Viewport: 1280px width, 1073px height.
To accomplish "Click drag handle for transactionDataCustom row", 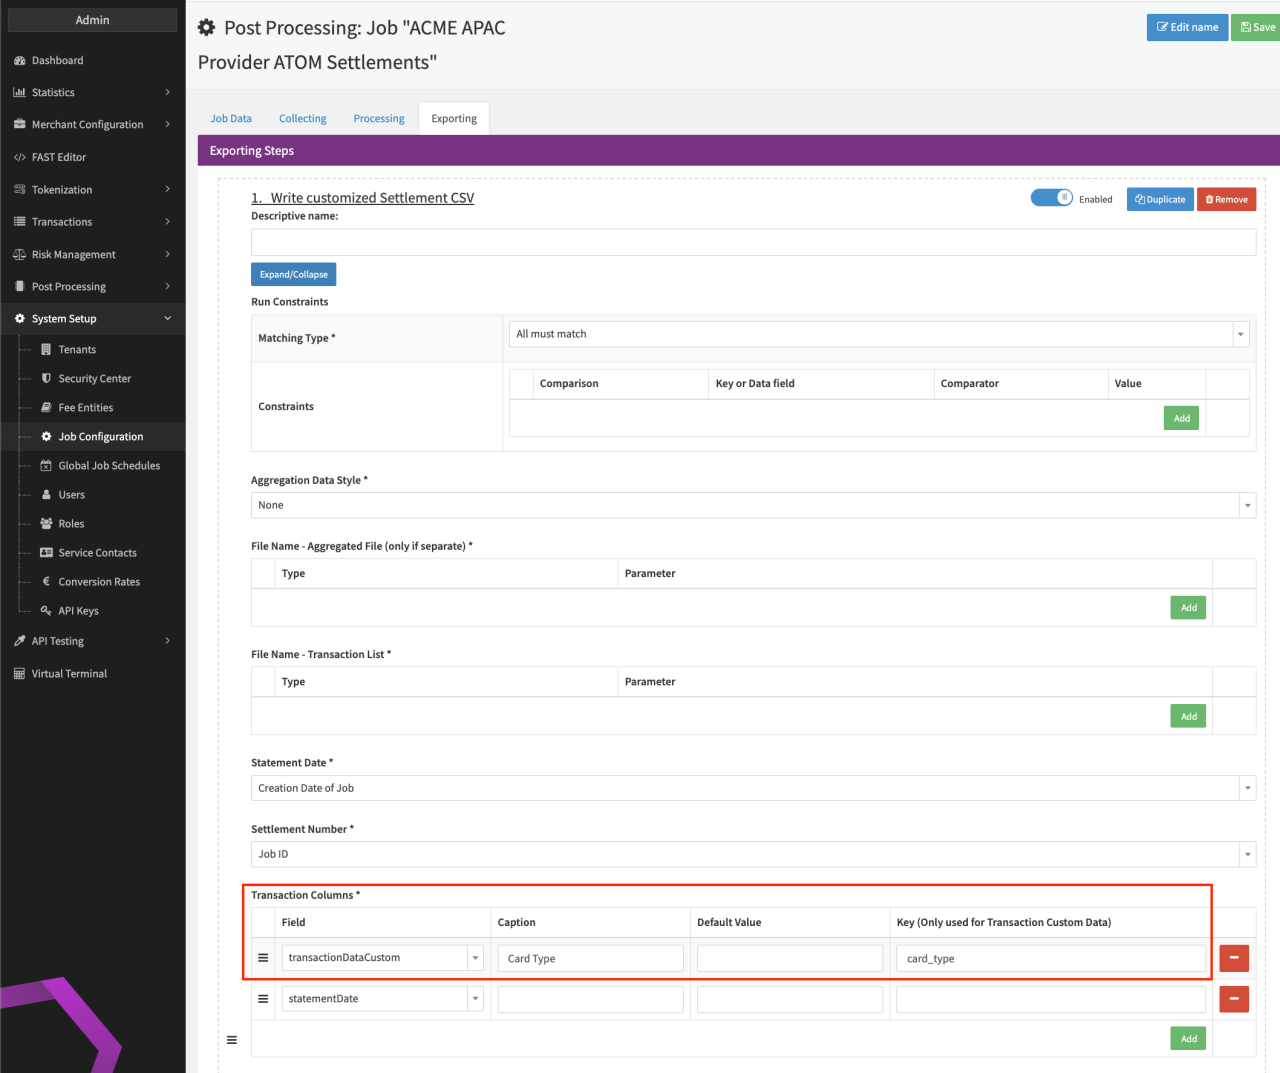I will [263, 958].
